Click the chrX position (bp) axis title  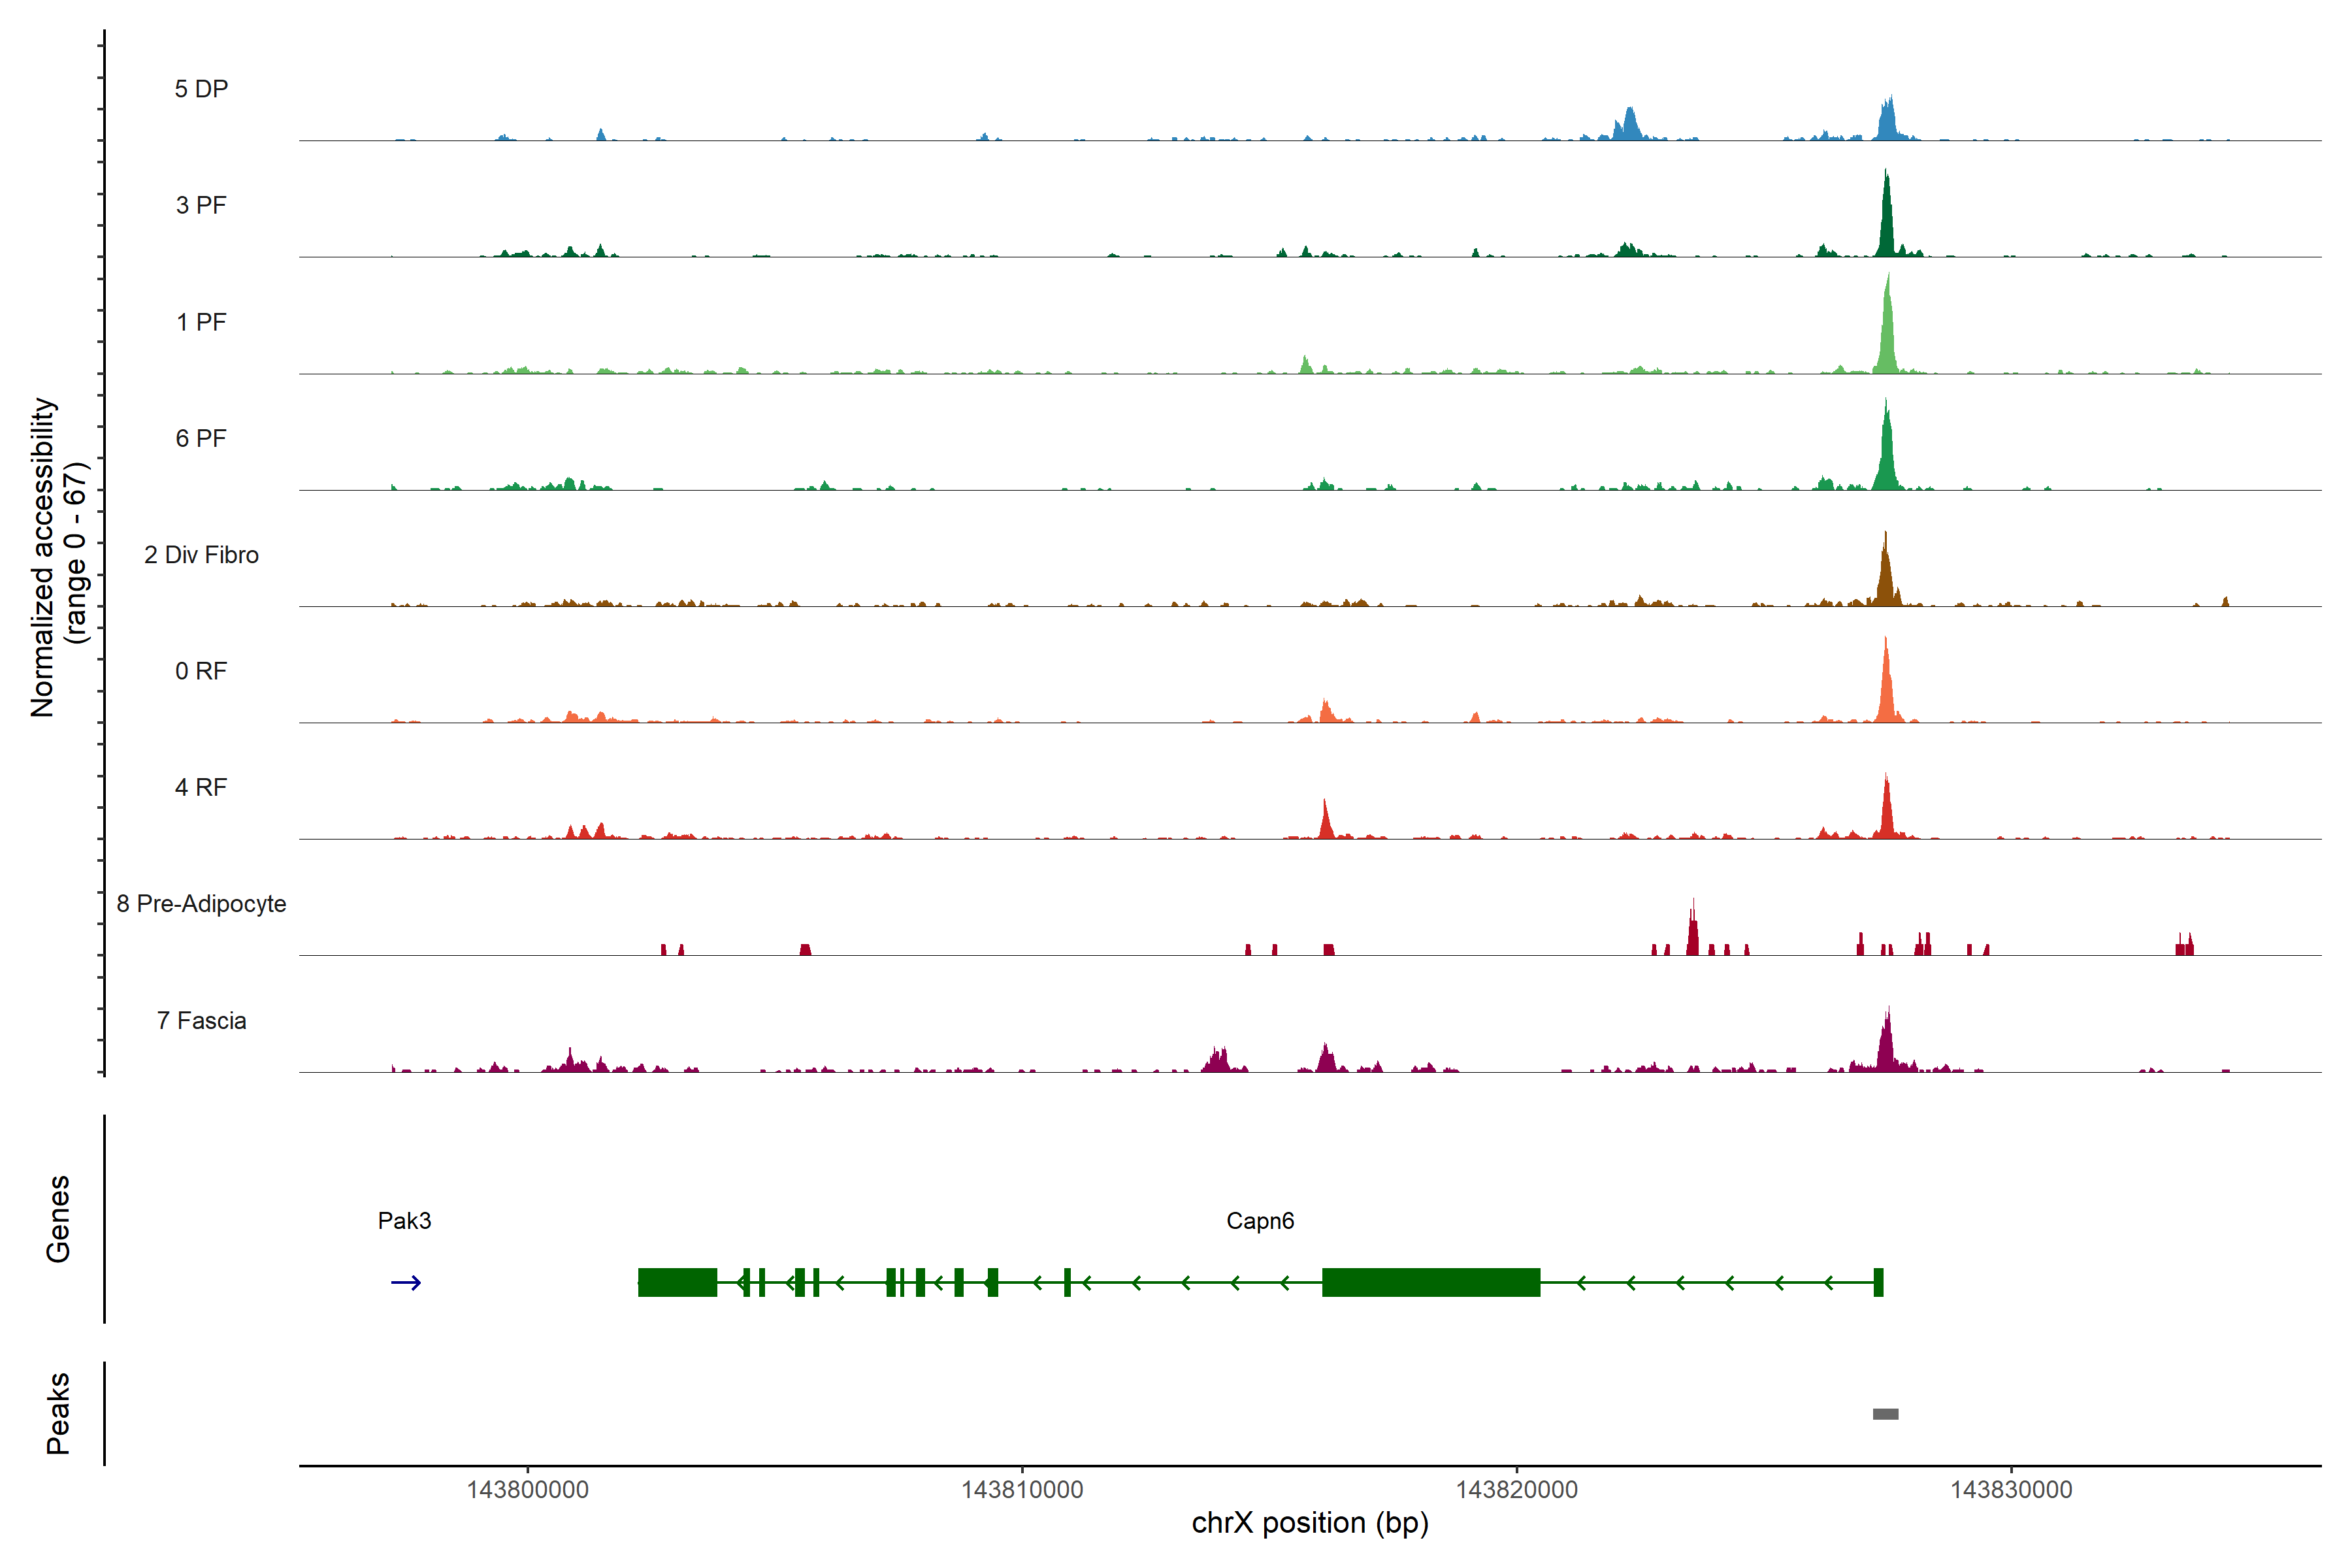click(x=1309, y=1523)
